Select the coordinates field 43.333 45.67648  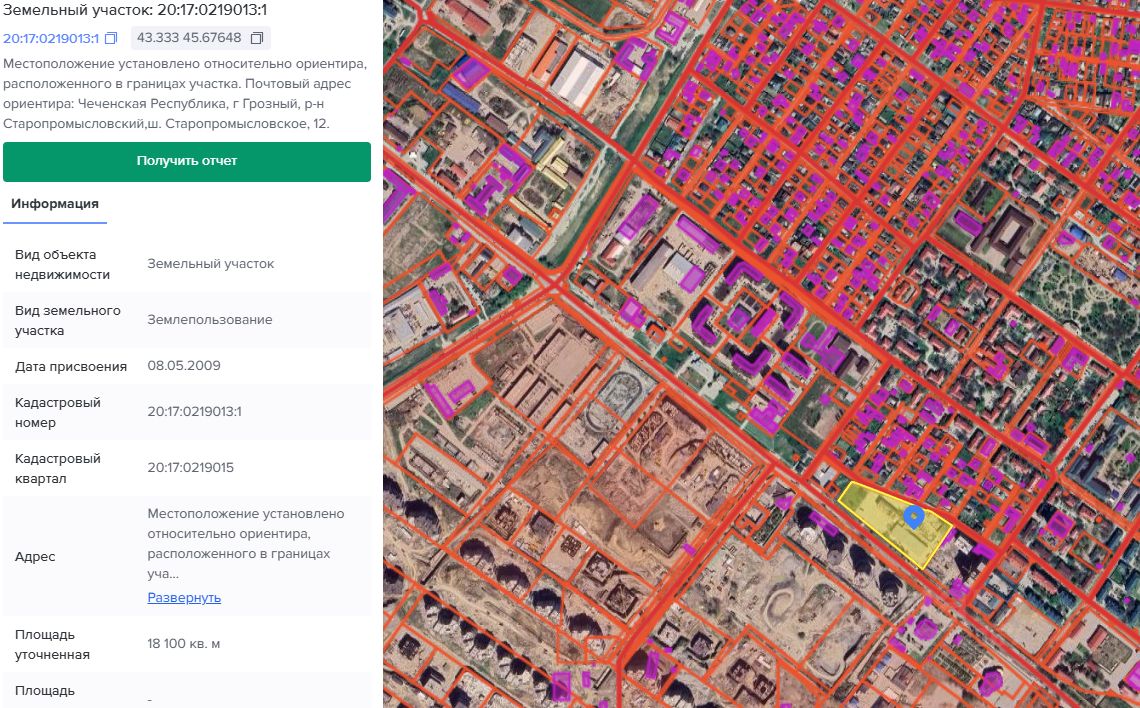[201, 38]
